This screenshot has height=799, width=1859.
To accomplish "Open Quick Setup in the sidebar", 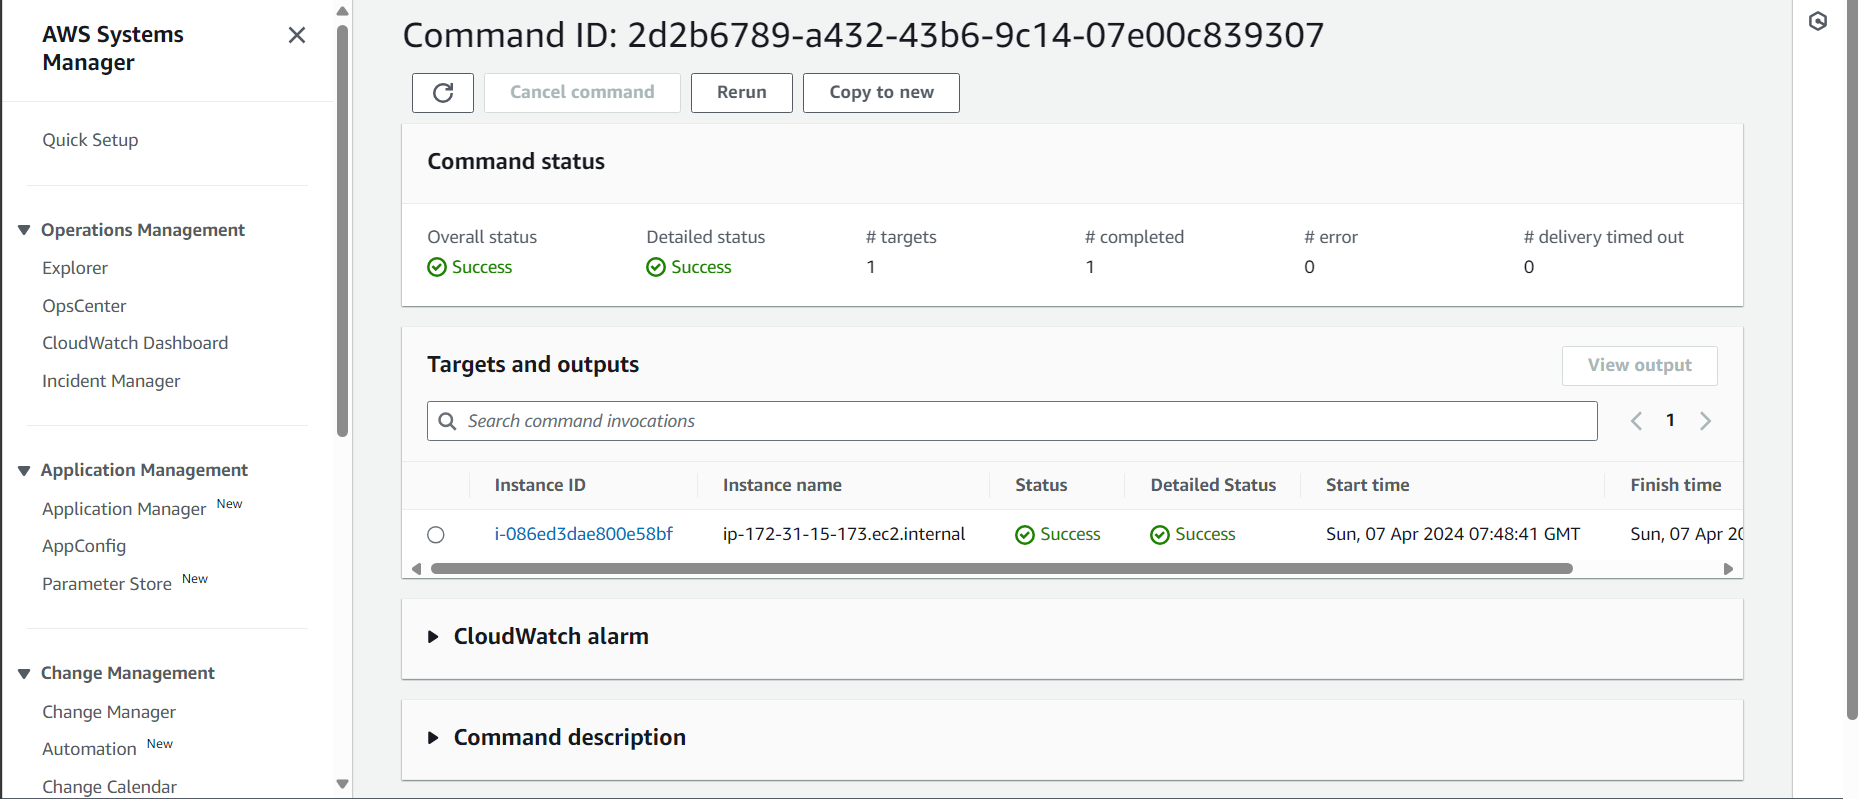I will (90, 140).
